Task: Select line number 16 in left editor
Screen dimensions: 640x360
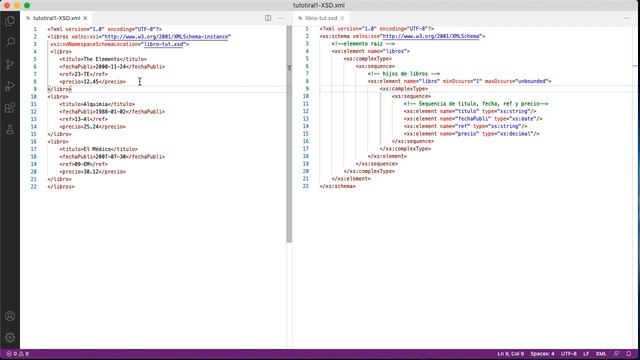Action: pos(33,142)
